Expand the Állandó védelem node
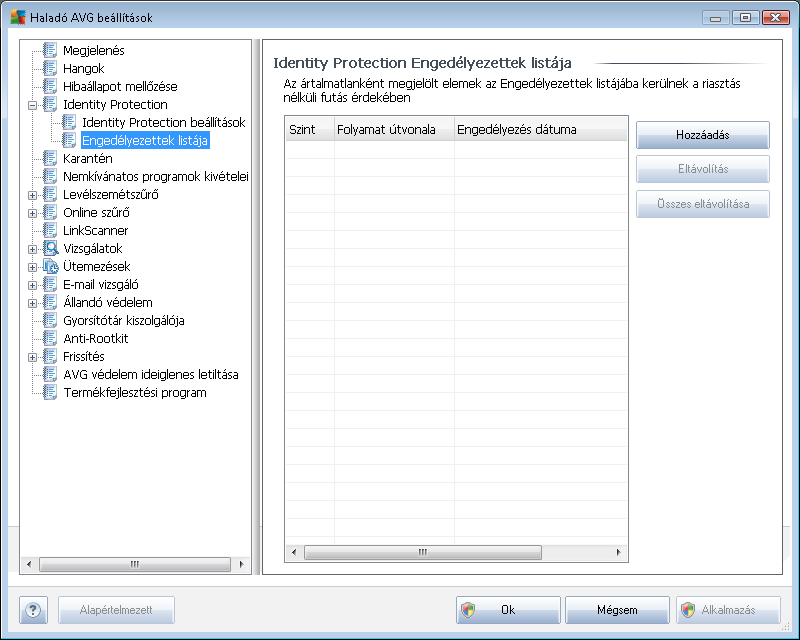 pos(32,303)
